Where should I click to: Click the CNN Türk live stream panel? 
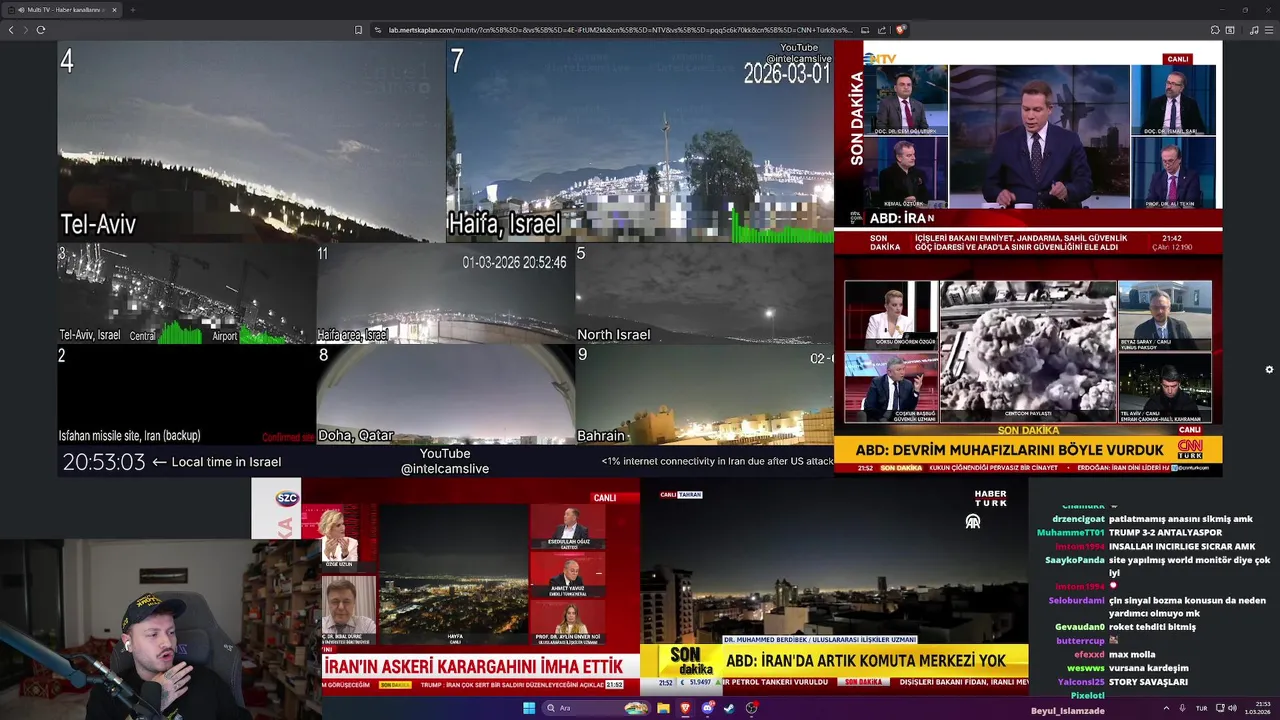tap(1028, 367)
